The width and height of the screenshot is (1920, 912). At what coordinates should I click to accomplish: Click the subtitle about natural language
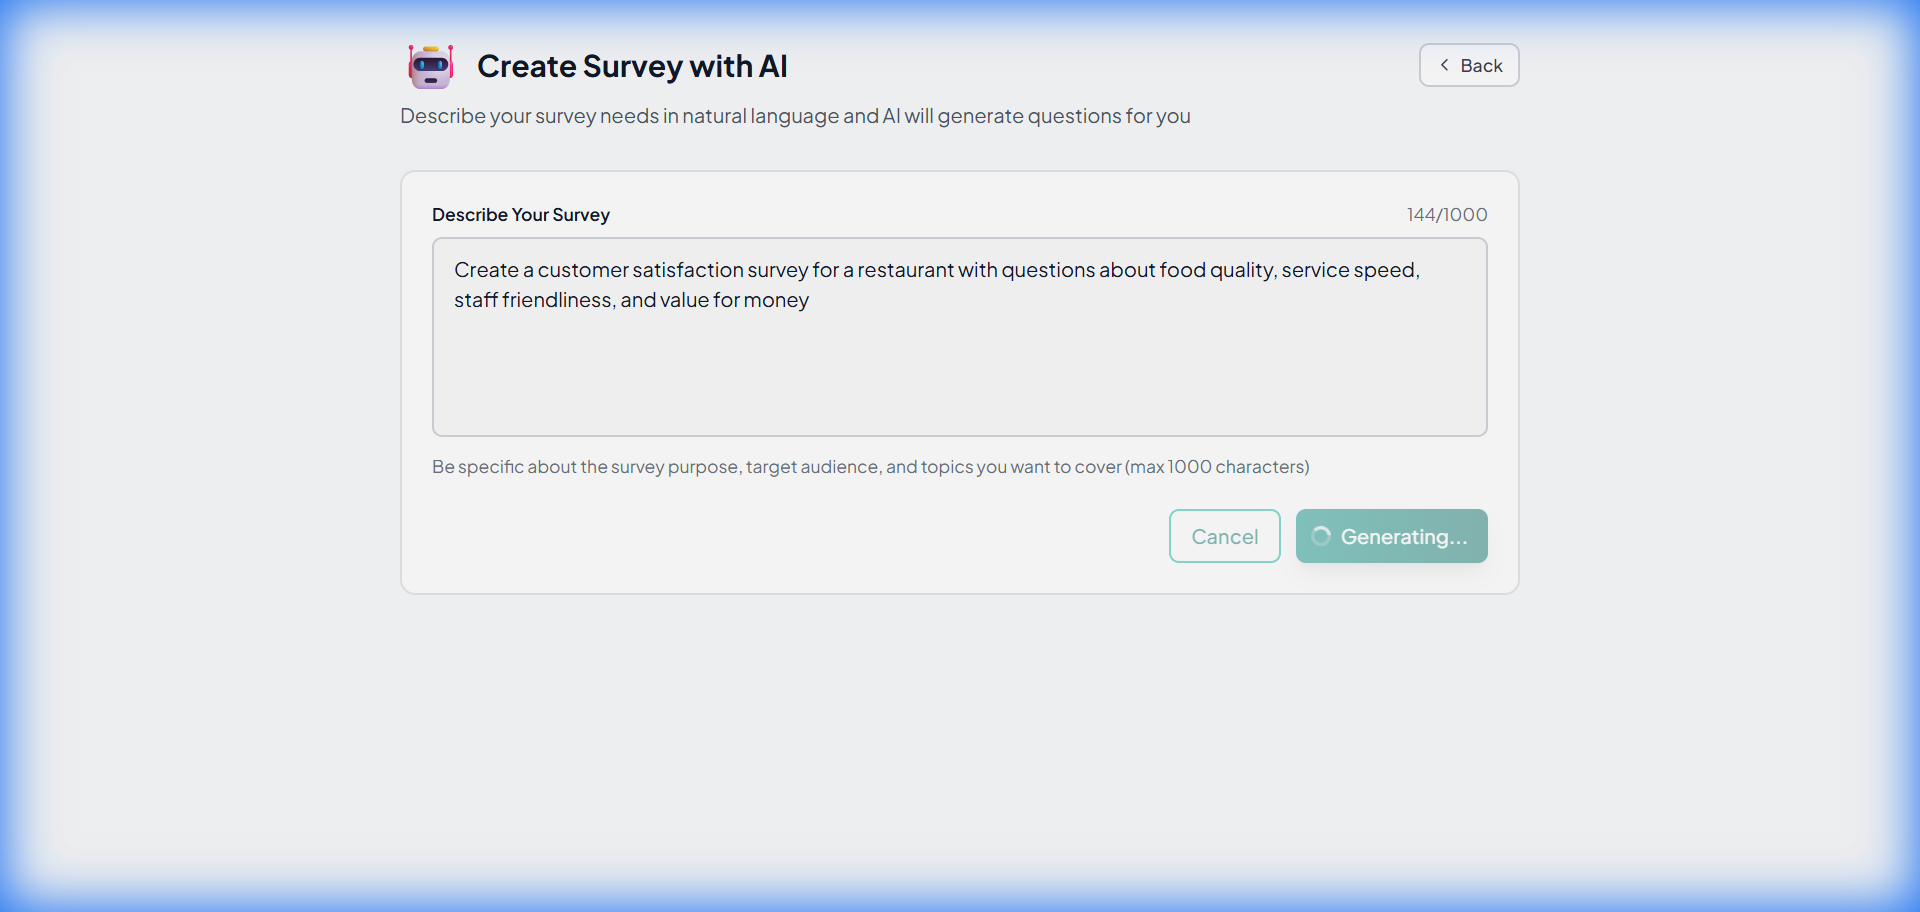pos(794,116)
